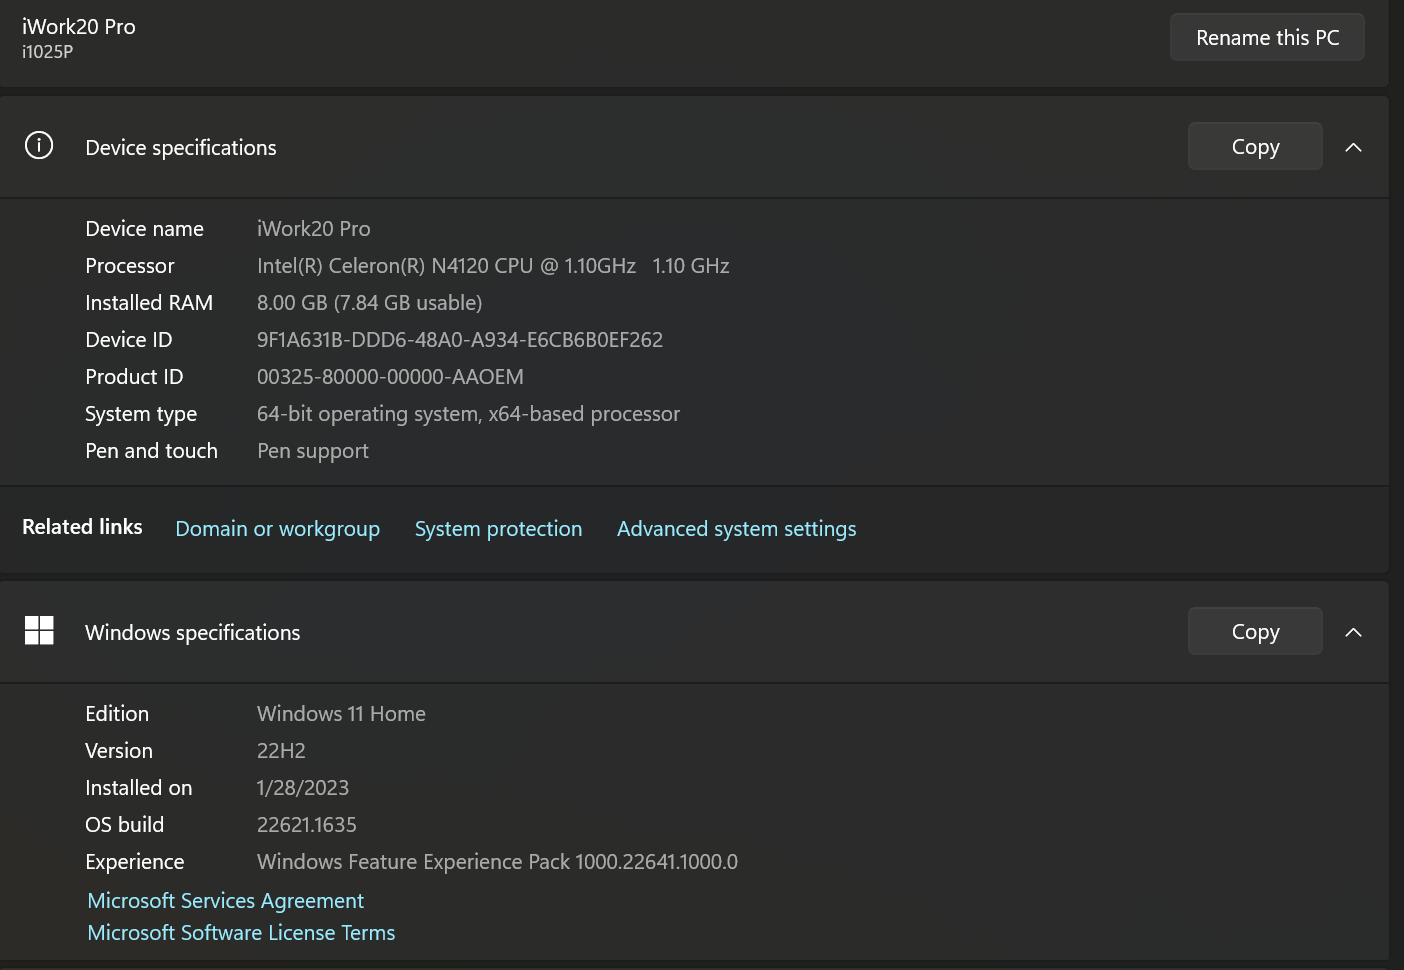This screenshot has width=1404, height=970.
Task: Click the Windows logo icon beside Windows specifications
Action: (x=39, y=631)
